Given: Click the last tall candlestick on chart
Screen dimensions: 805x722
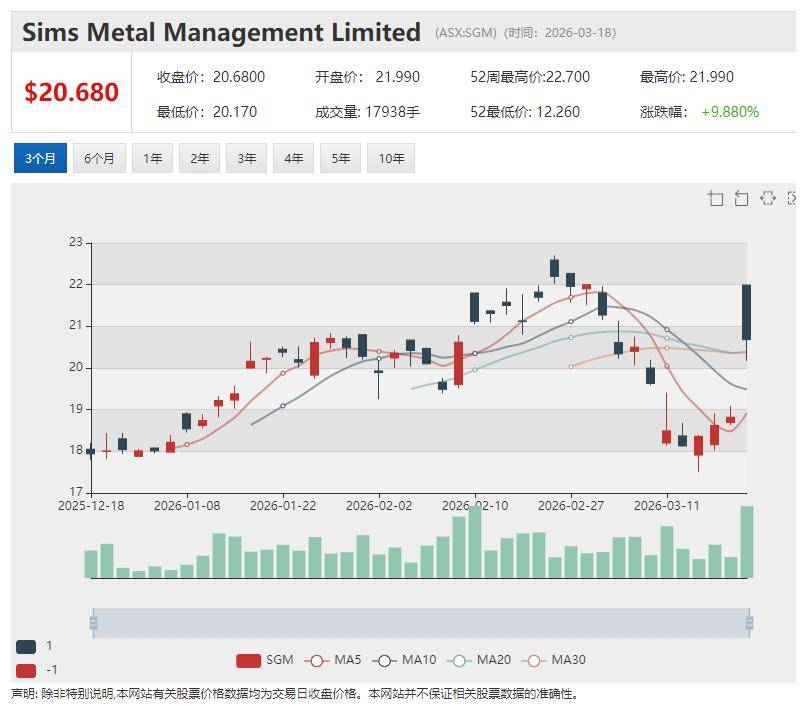Looking at the screenshot, I should [x=746, y=312].
